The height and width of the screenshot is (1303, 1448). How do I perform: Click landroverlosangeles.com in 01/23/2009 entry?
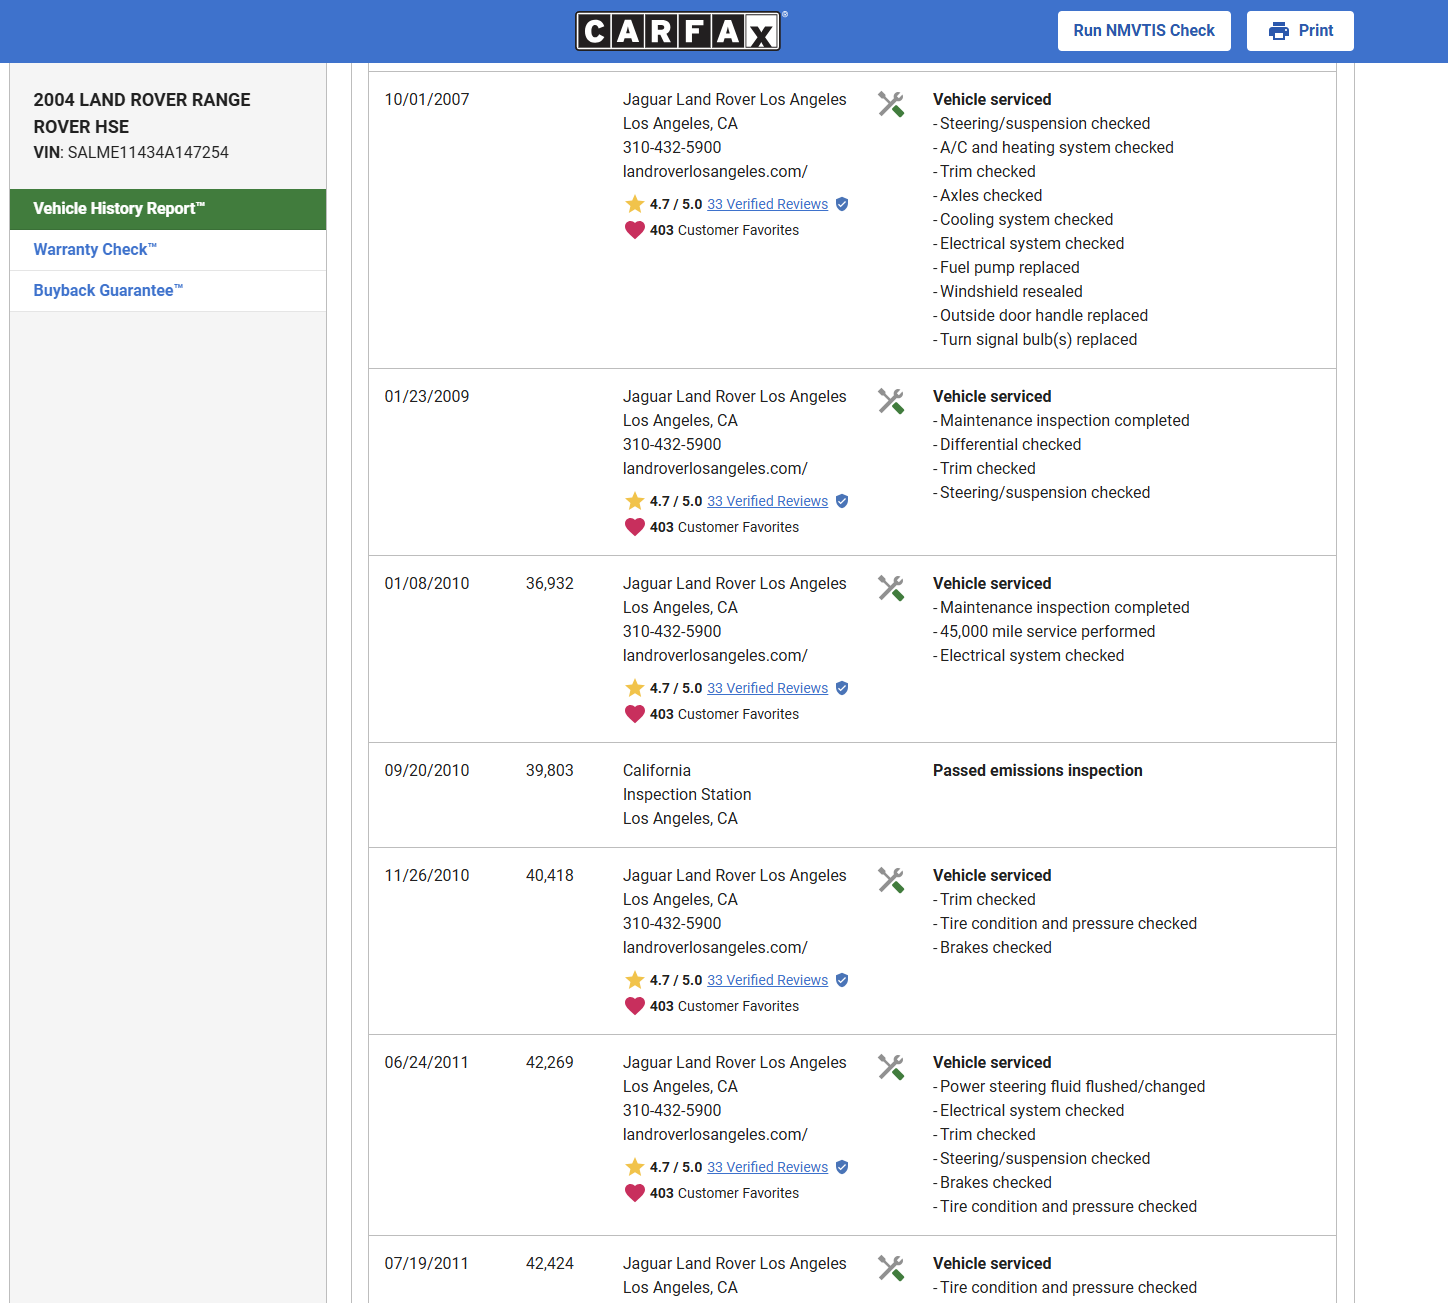715,469
